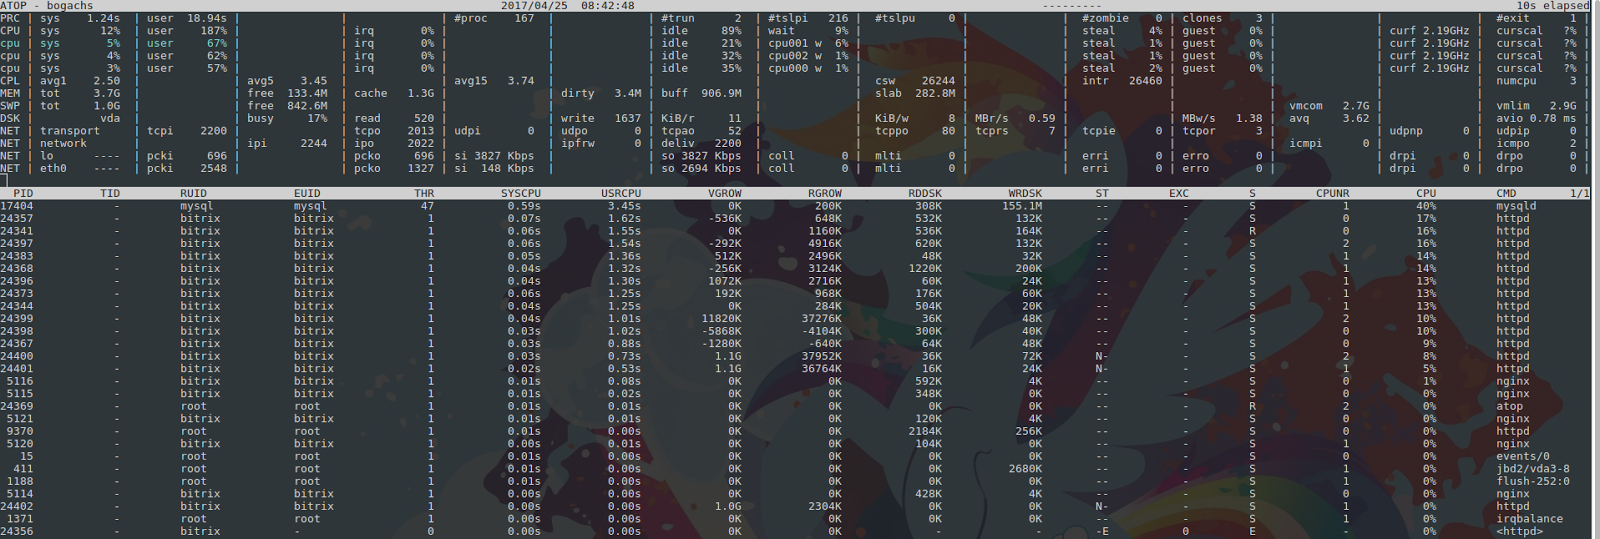Click the CMD column header

click(x=1506, y=193)
